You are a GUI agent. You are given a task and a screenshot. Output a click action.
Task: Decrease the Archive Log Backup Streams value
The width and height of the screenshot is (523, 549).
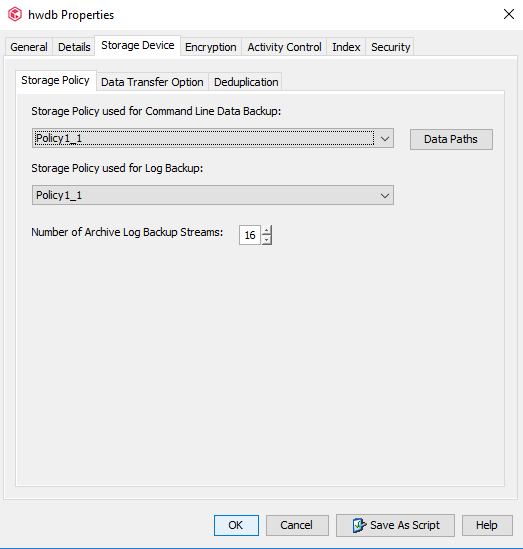point(267,240)
